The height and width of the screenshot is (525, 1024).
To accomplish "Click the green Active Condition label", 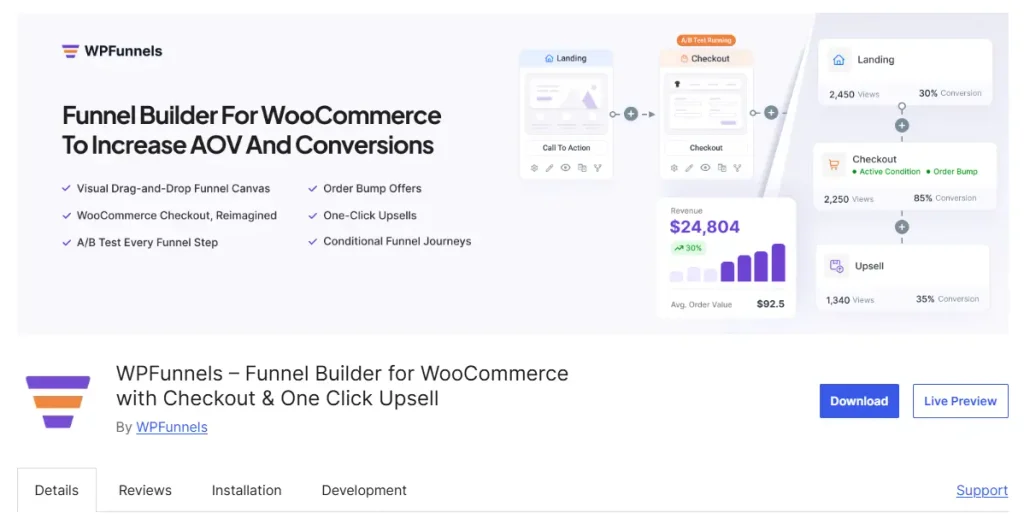I will [x=886, y=172].
